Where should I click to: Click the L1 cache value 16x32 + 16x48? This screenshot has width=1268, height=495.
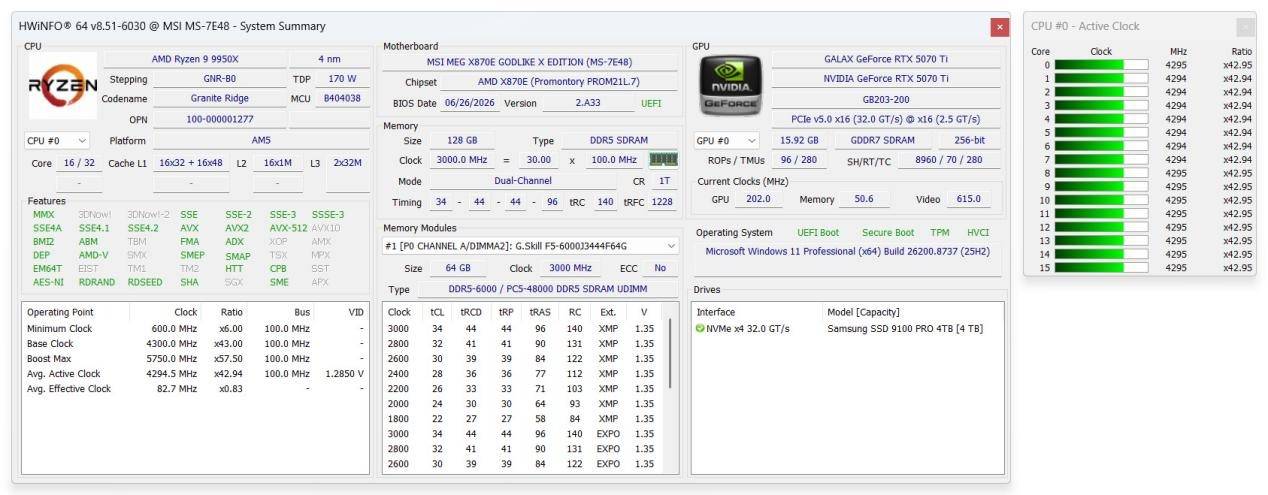pos(191,163)
